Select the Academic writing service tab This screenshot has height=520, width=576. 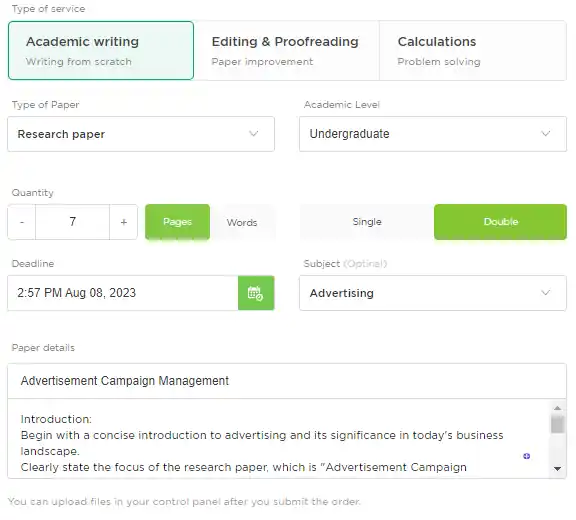(101, 50)
